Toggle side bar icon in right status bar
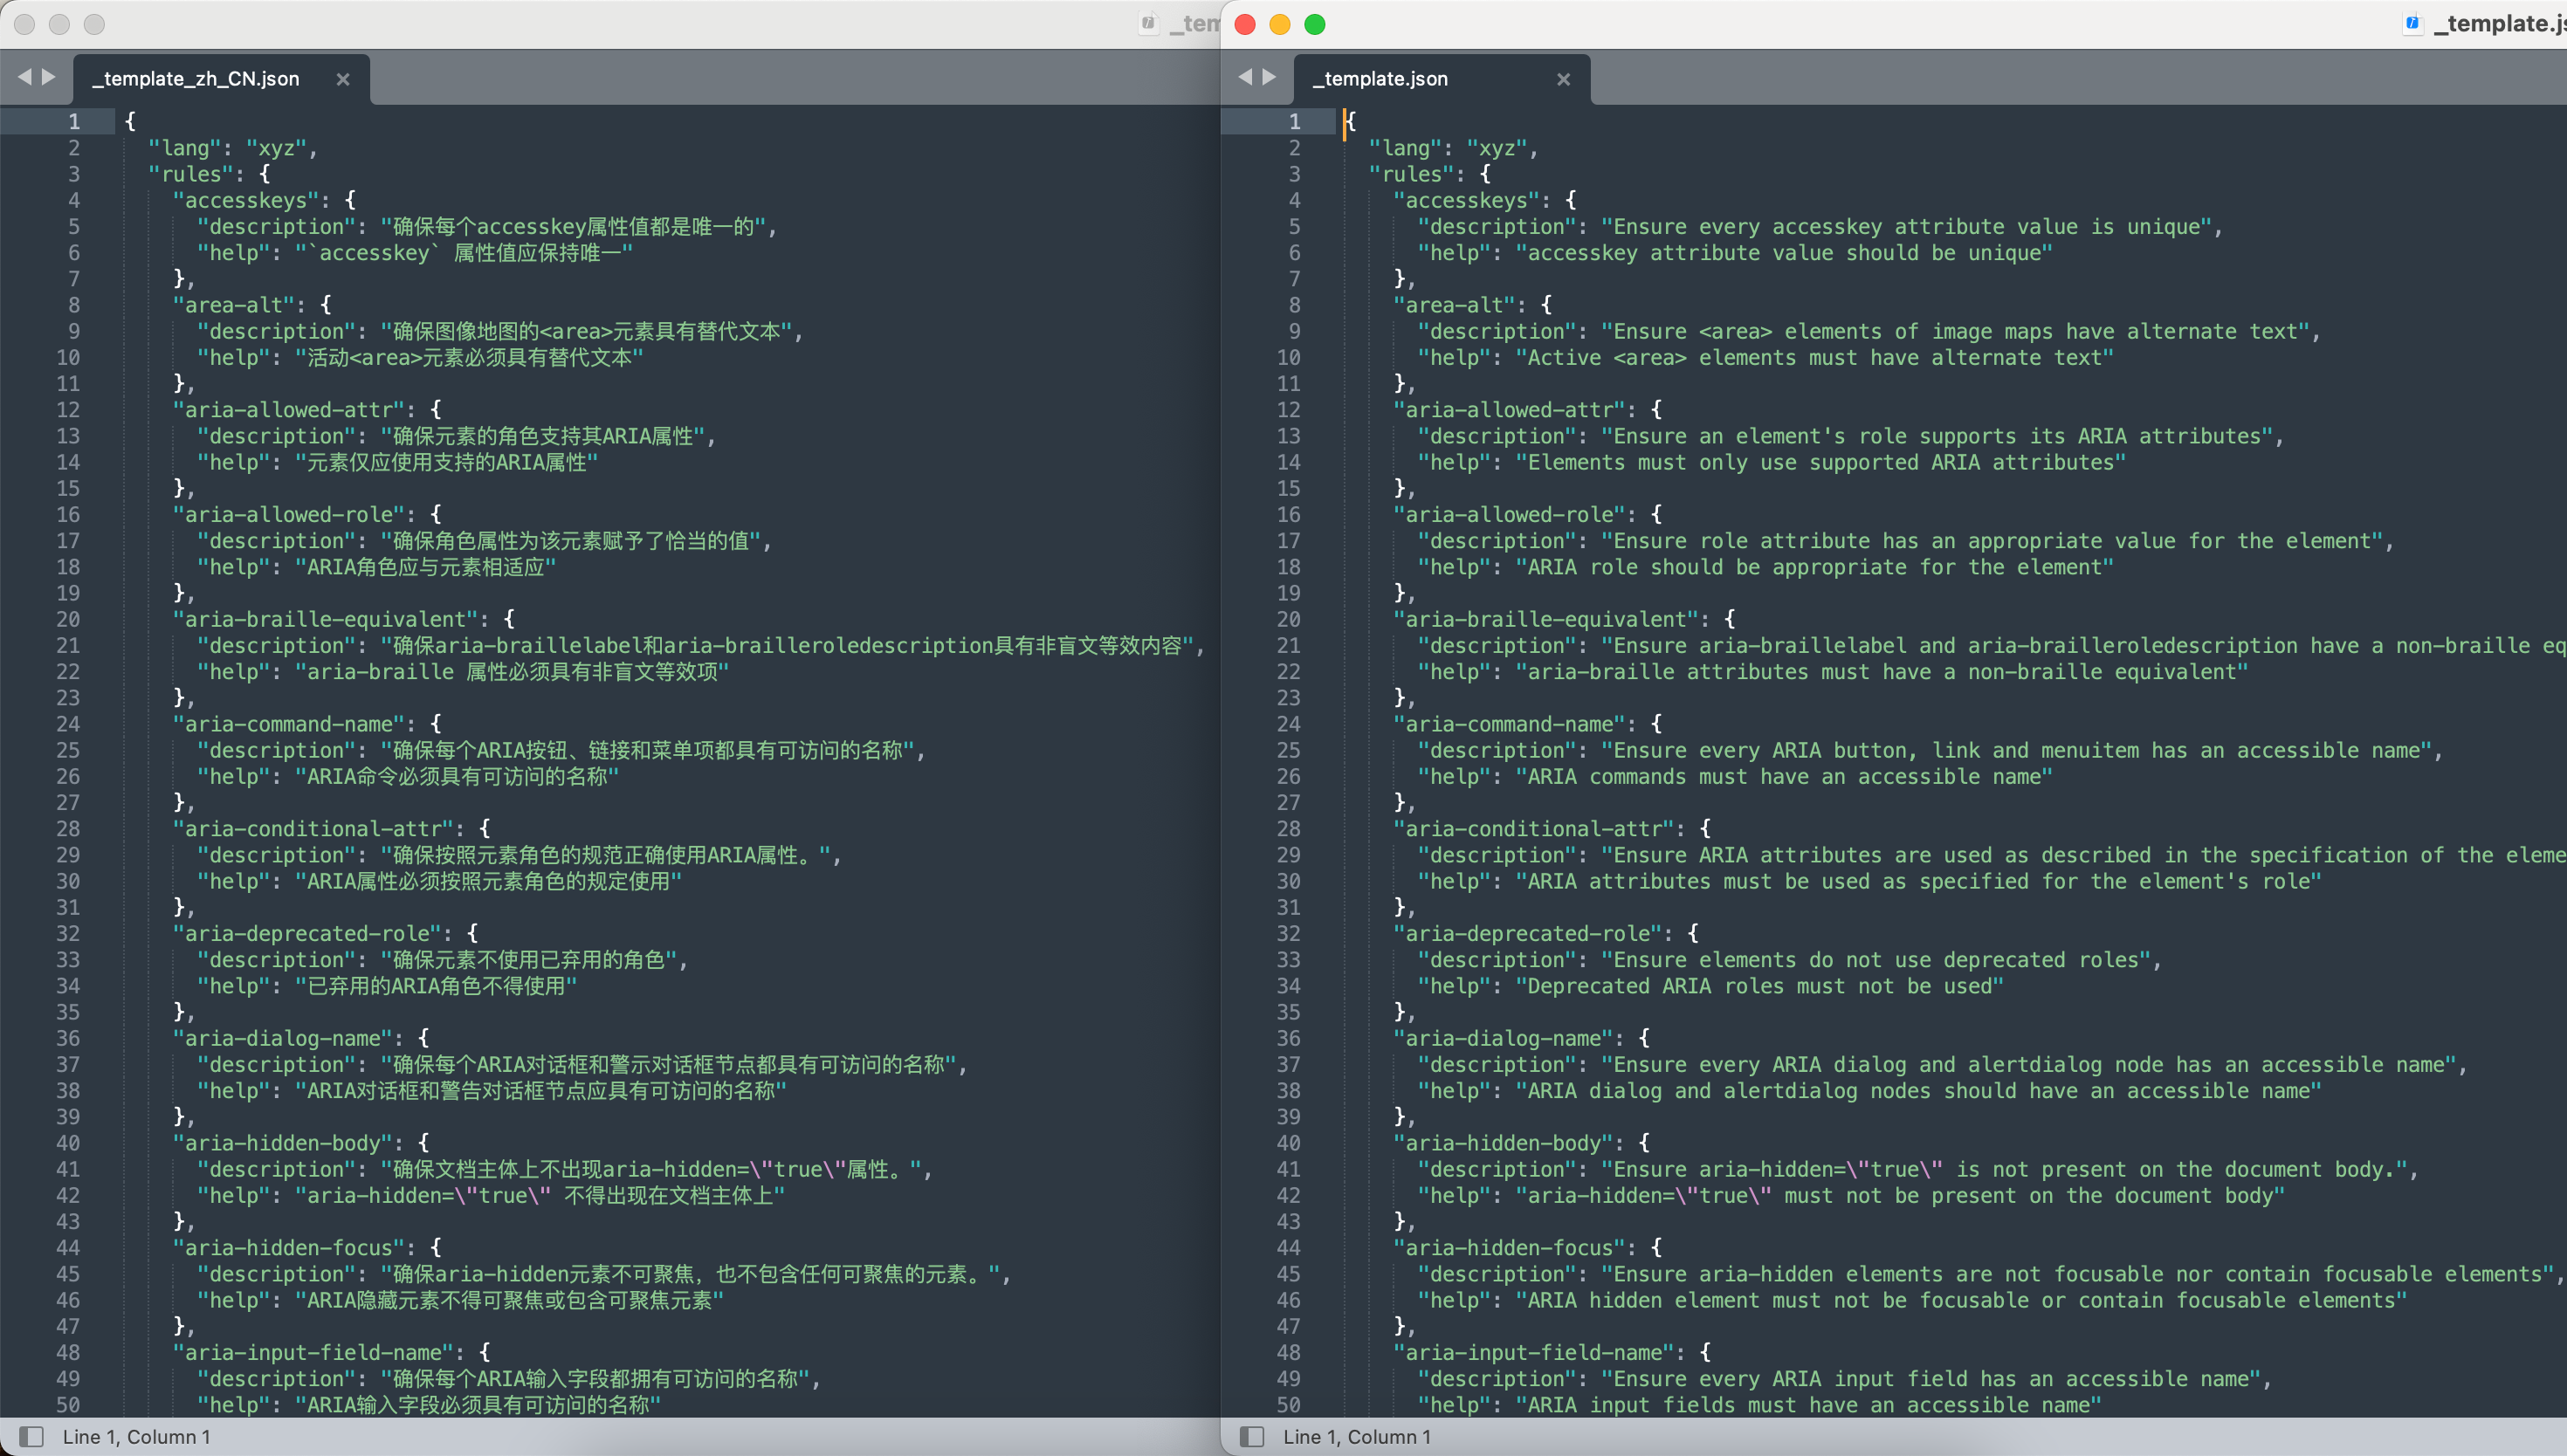 [1251, 1436]
